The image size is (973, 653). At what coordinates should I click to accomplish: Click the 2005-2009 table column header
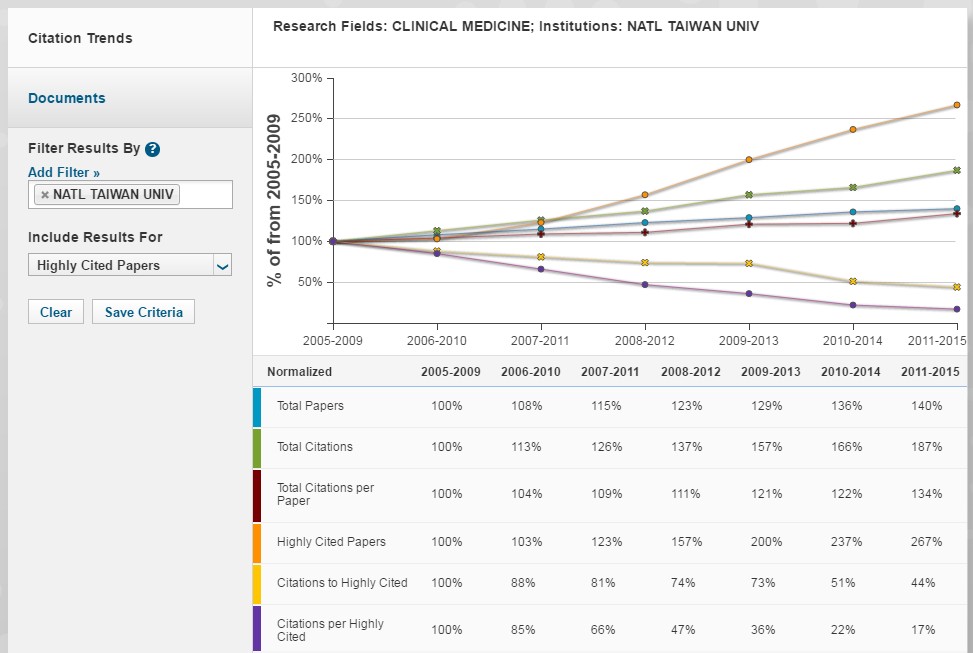[x=451, y=372]
